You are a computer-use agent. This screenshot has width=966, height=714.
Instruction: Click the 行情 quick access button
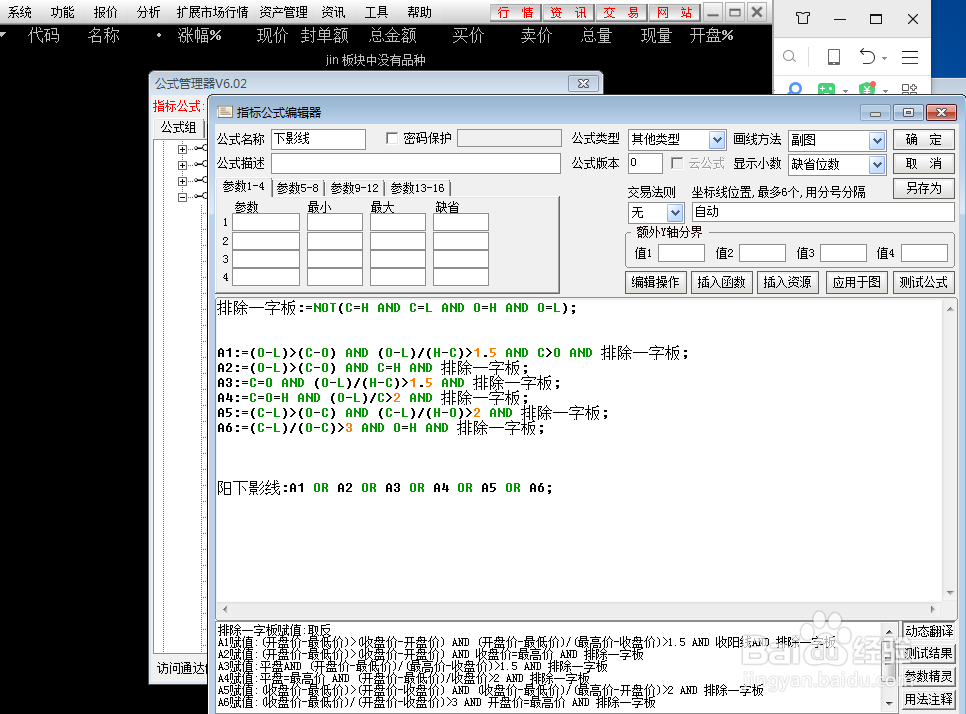[x=514, y=13]
